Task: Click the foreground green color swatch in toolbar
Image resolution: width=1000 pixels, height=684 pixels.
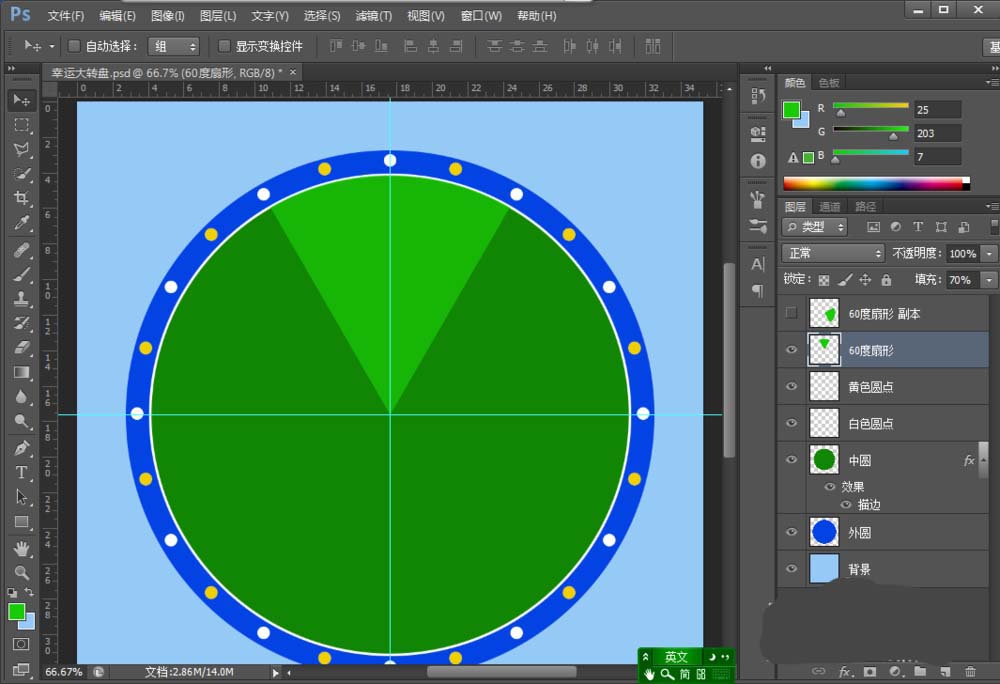Action: tap(17, 611)
